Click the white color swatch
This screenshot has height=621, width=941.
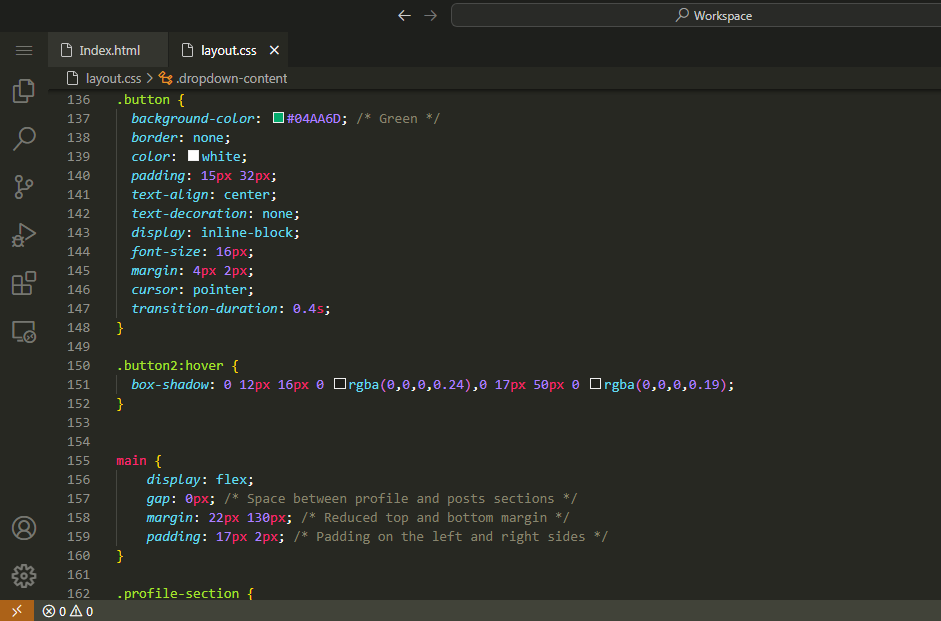(x=193, y=155)
